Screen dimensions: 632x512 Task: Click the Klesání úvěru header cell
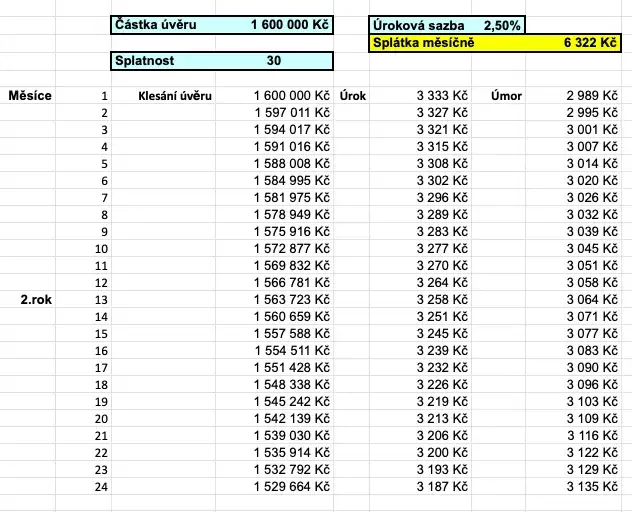pos(175,96)
